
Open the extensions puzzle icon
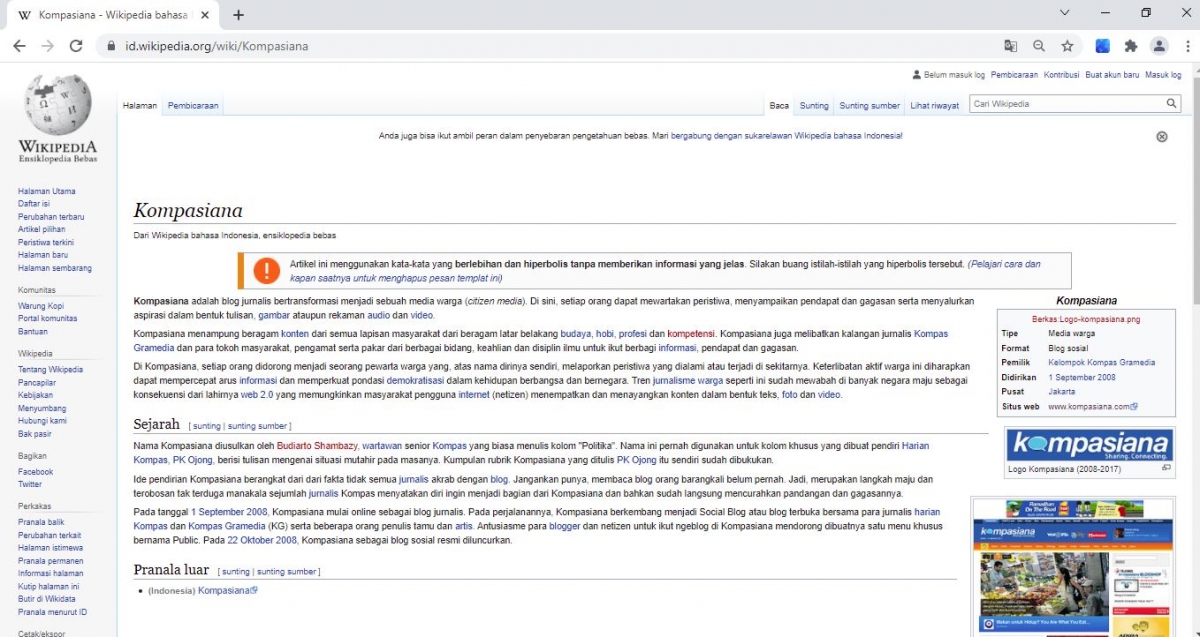(1131, 46)
